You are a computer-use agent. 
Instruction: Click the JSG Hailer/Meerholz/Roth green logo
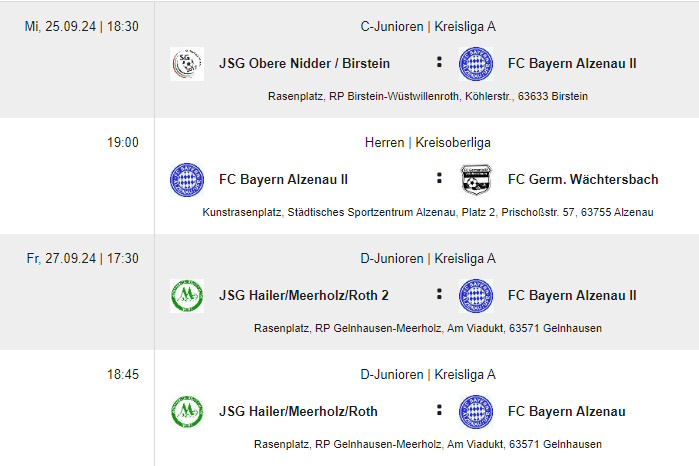coord(187,412)
